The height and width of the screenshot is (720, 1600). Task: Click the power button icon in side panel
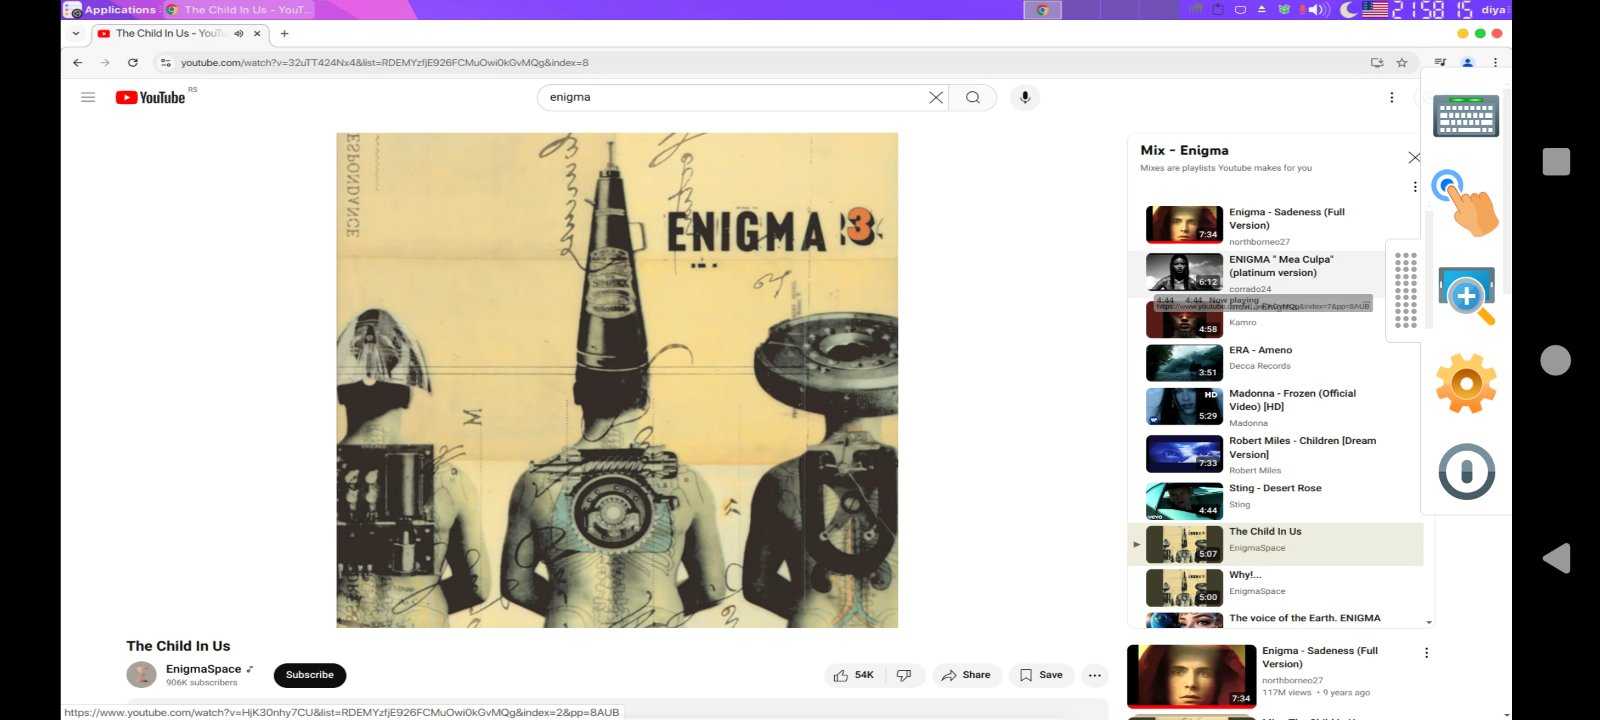click(x=1466, y=471)
